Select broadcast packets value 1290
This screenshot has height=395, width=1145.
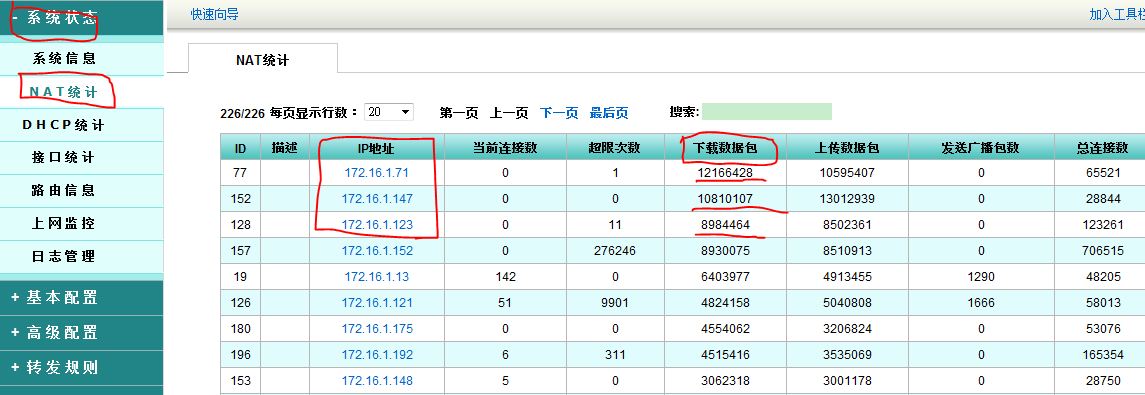click(x=981, y=277)
